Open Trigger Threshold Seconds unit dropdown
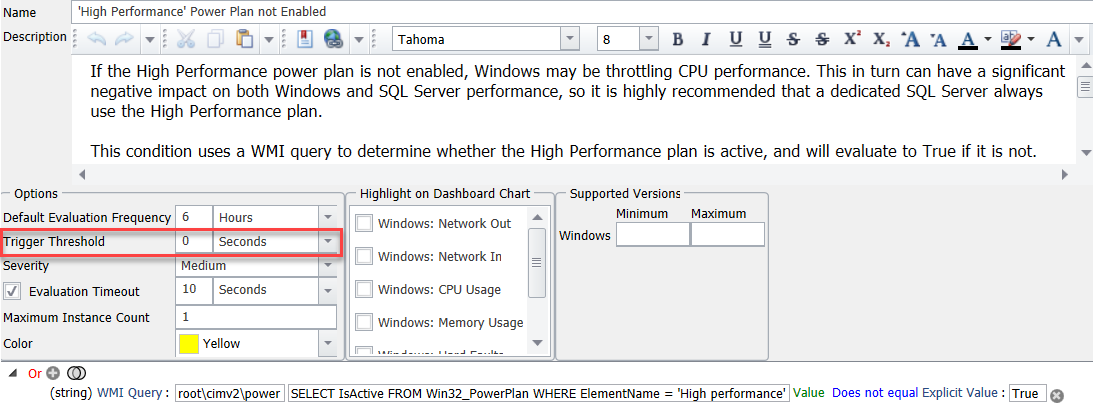Screen dimensions: 1093x419 click(x=327, y=242)
